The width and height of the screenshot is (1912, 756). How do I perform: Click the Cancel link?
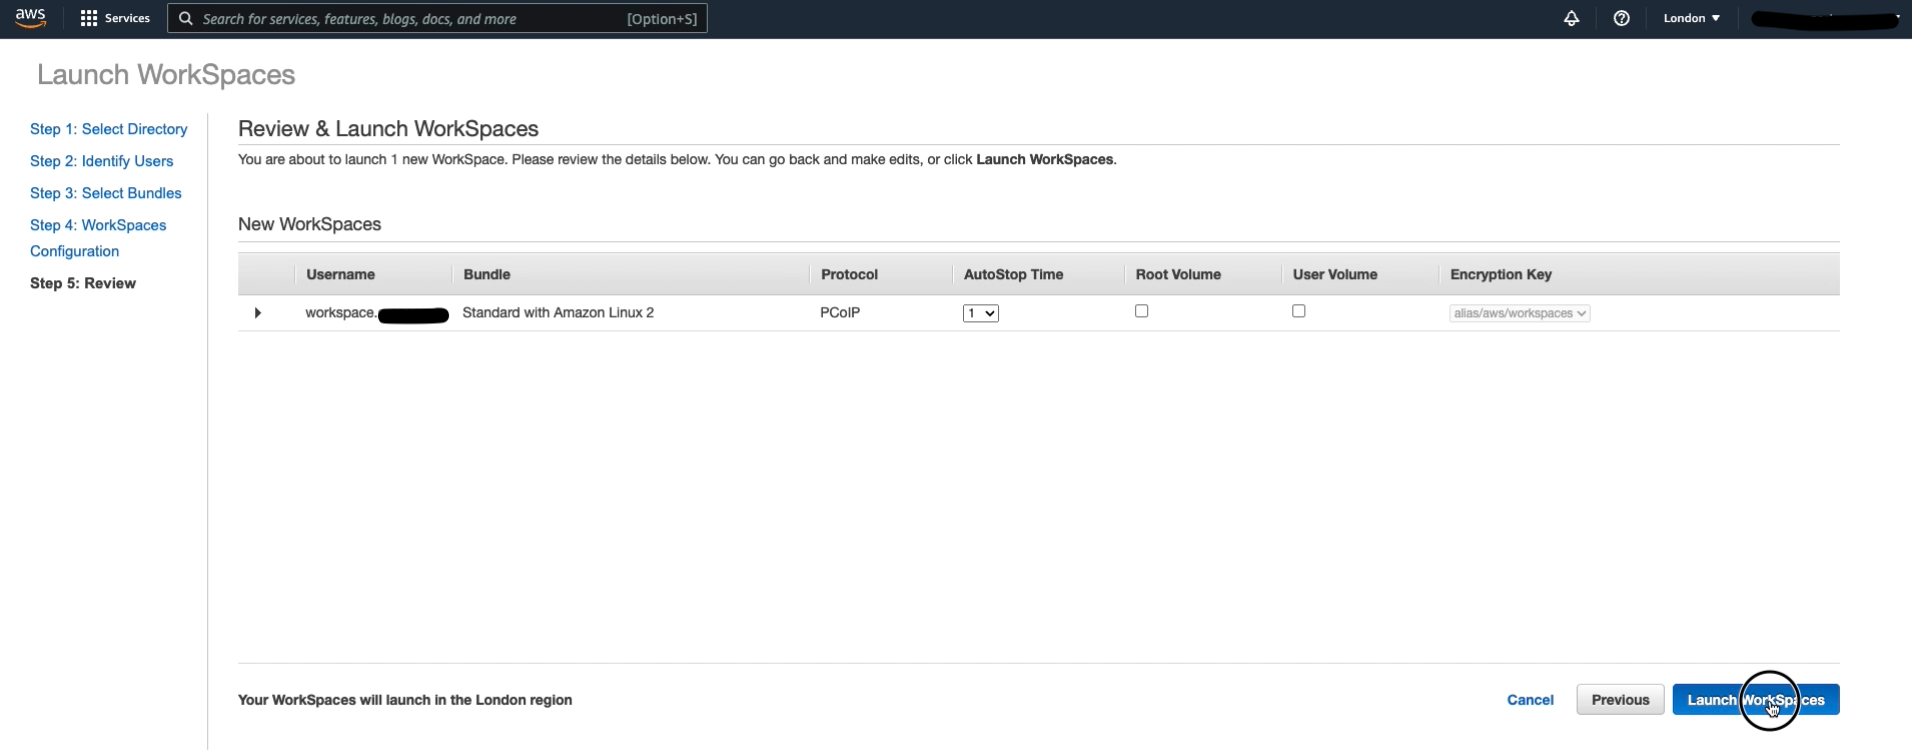(1530, 700)
